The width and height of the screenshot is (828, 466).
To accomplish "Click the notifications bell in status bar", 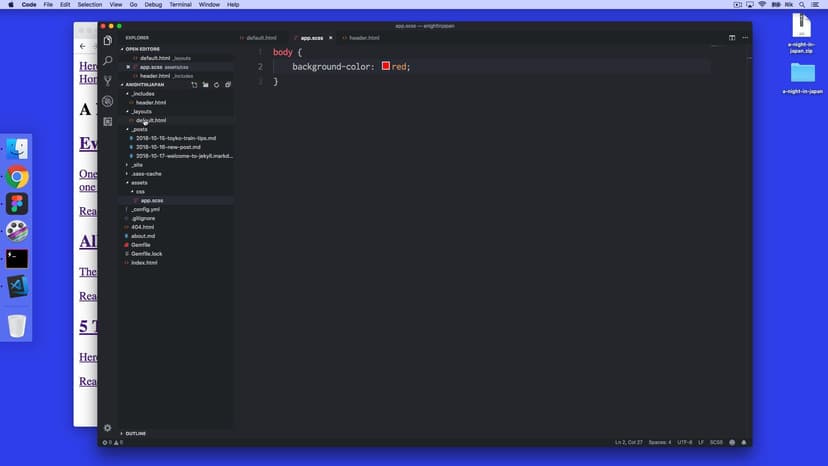I will 743,442.
